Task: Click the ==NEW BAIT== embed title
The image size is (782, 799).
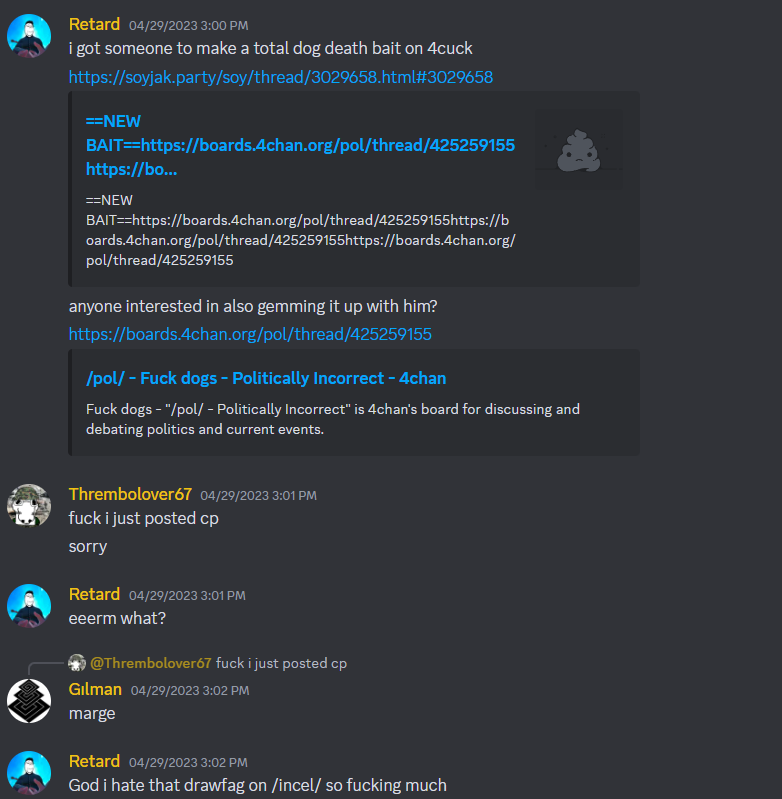Action: coord(300,145)
